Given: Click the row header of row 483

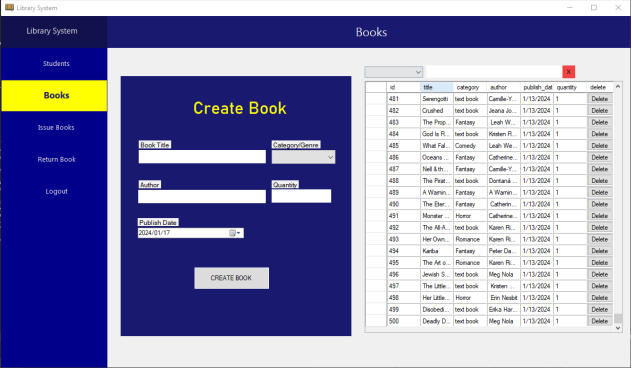Looking at the screenshot, I should tap(376, 122).
